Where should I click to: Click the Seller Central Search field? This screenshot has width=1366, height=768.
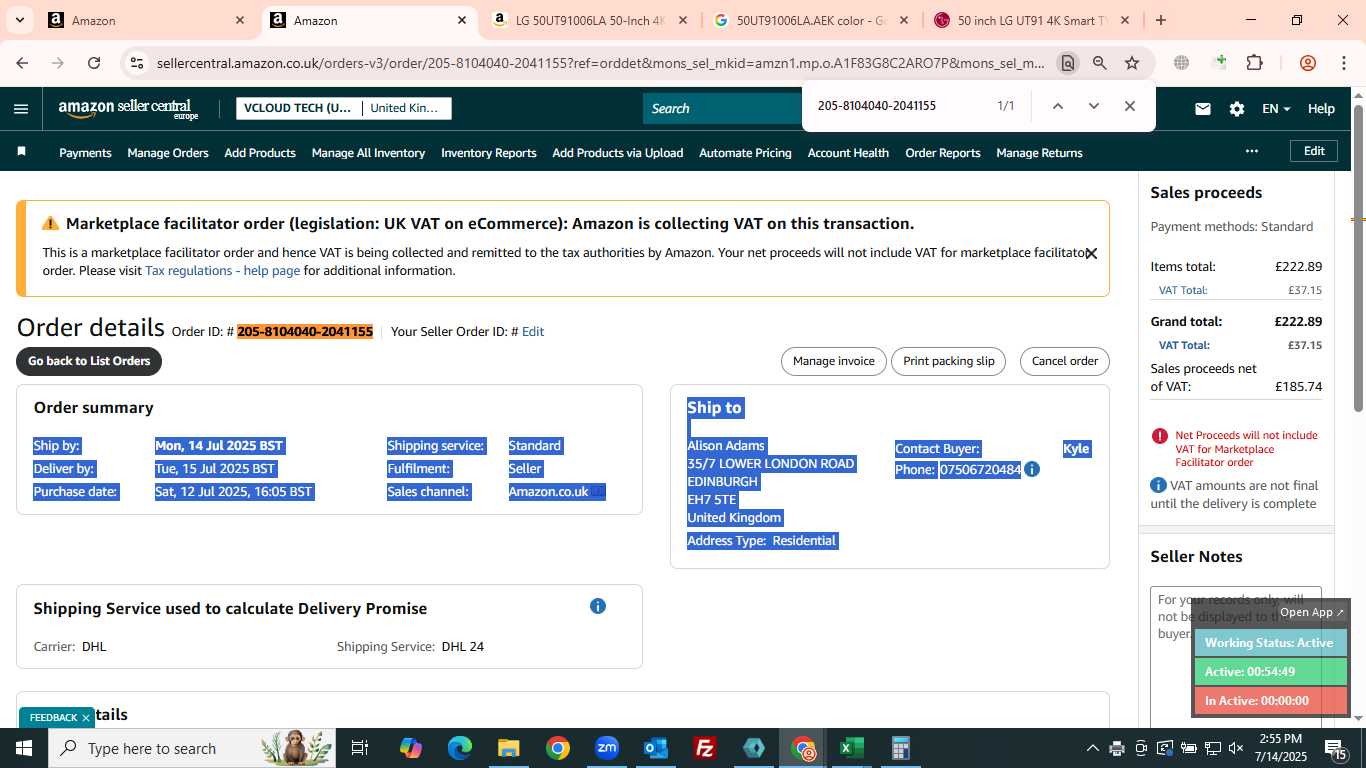722,109
